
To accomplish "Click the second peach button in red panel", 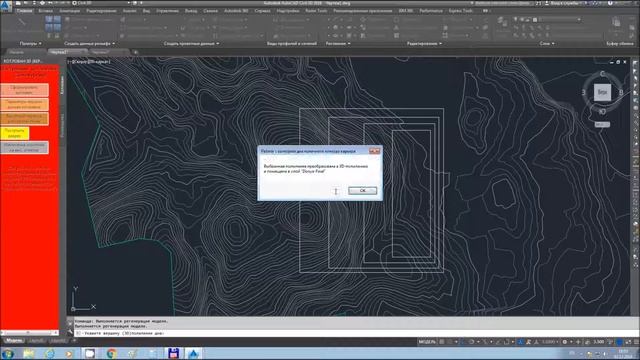I will click(x=24, y=104).
